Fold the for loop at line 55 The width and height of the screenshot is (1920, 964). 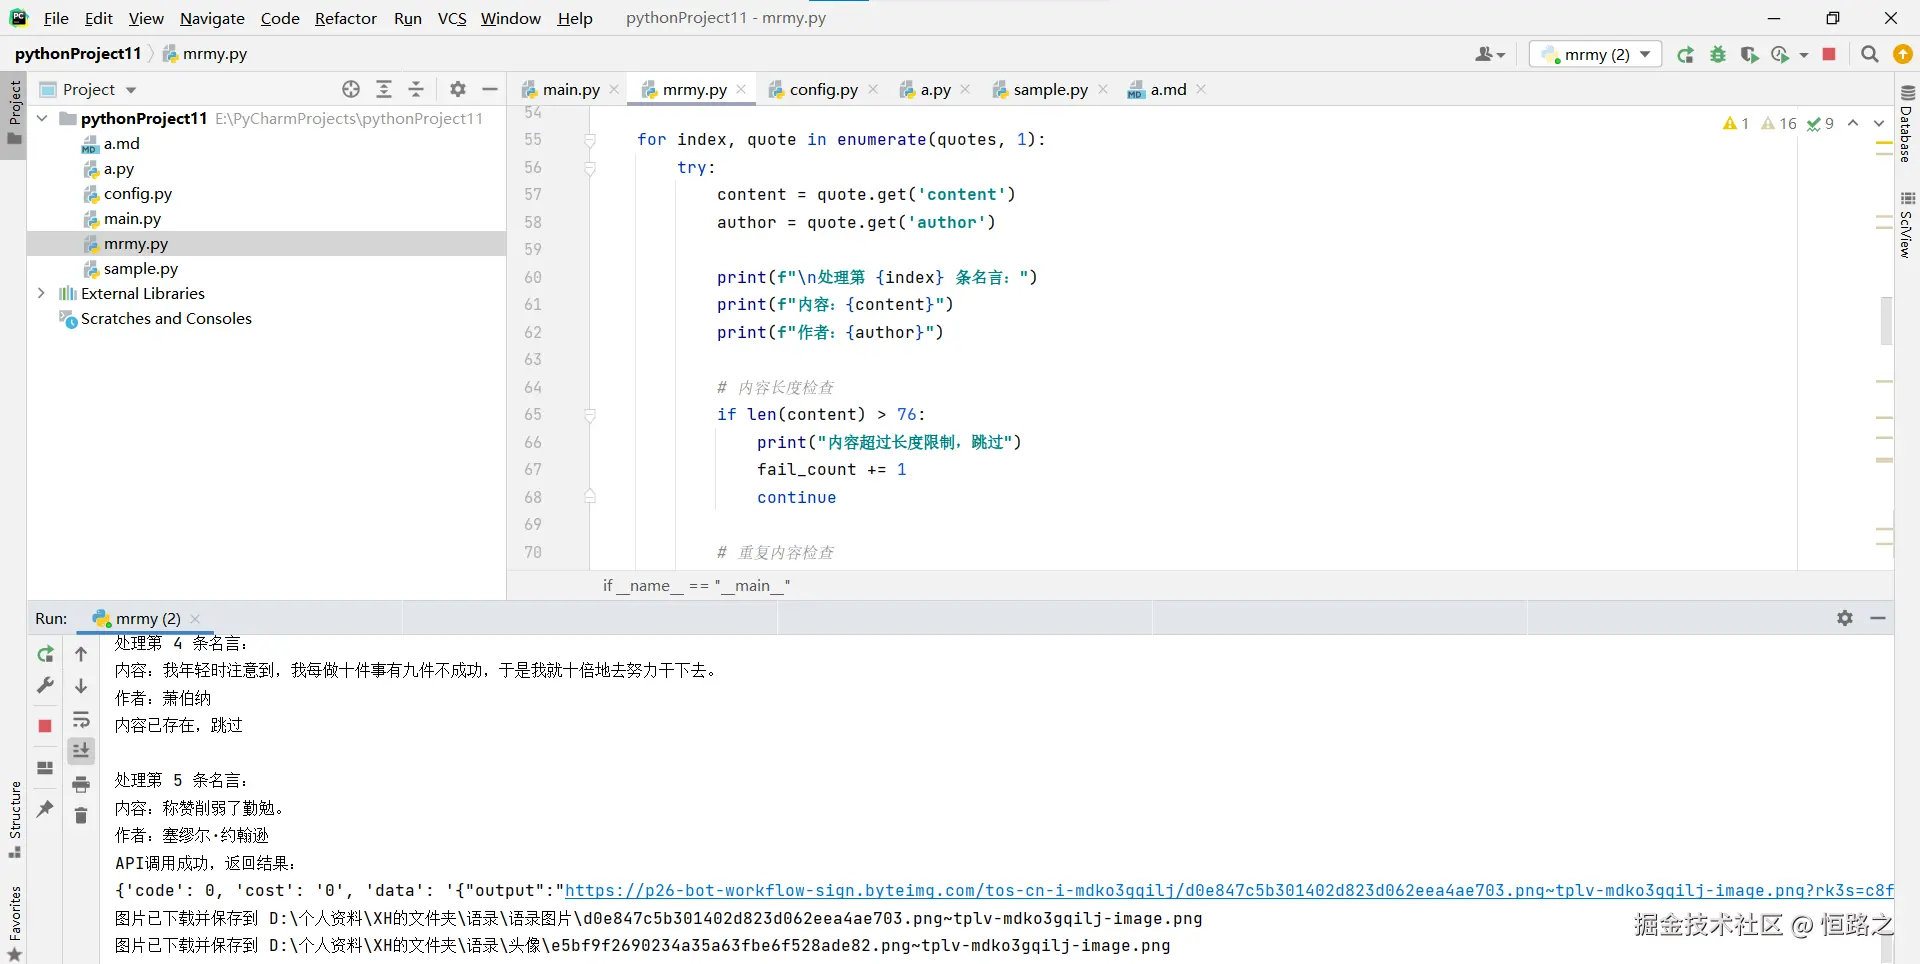pyautogui.click(x=590, y=140)
